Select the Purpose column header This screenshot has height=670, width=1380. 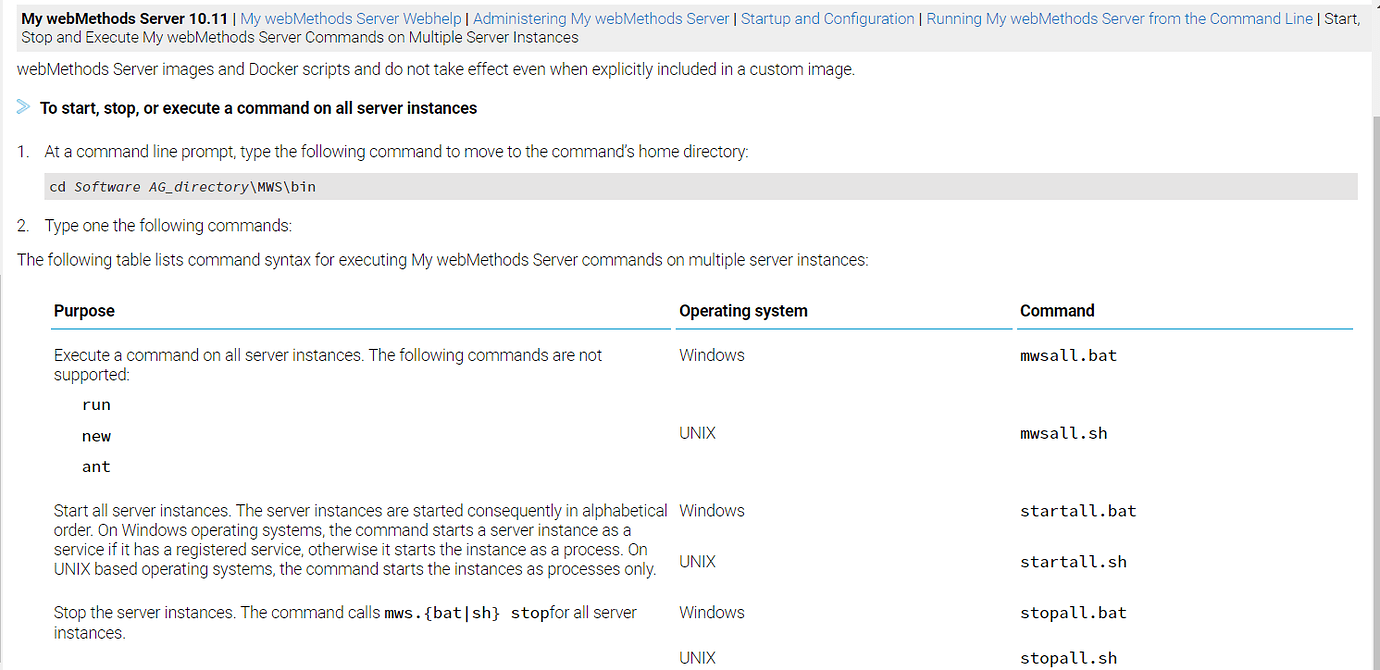[x=84, y=311]
